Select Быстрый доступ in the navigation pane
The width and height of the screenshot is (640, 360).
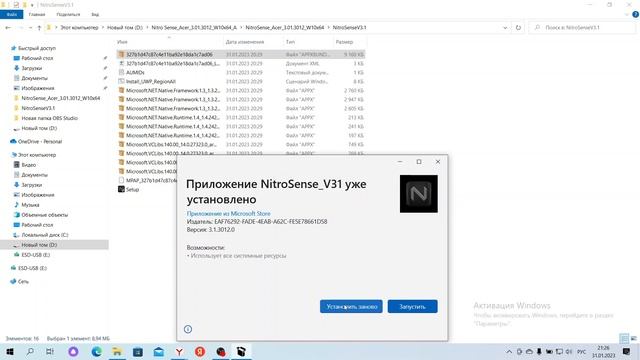click(37, 48)
